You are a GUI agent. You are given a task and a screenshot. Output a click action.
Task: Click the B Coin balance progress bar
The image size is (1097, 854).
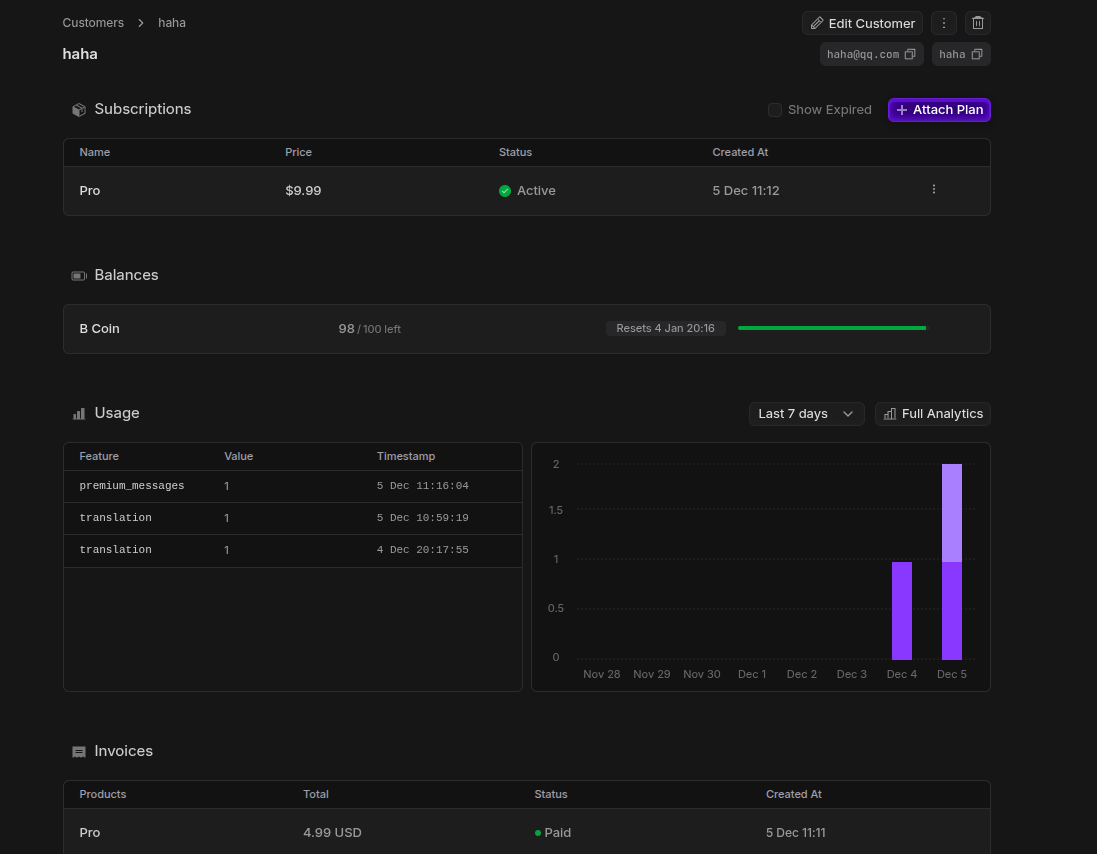tap(831, 328)
